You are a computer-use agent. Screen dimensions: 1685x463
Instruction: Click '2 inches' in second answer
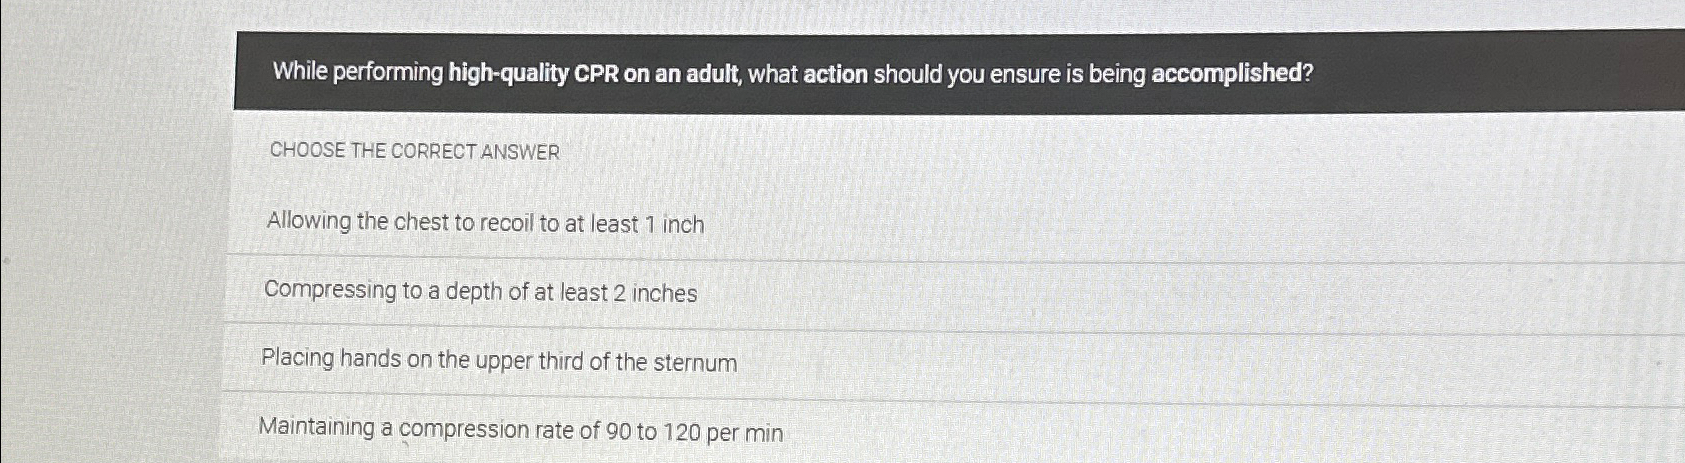655,293
